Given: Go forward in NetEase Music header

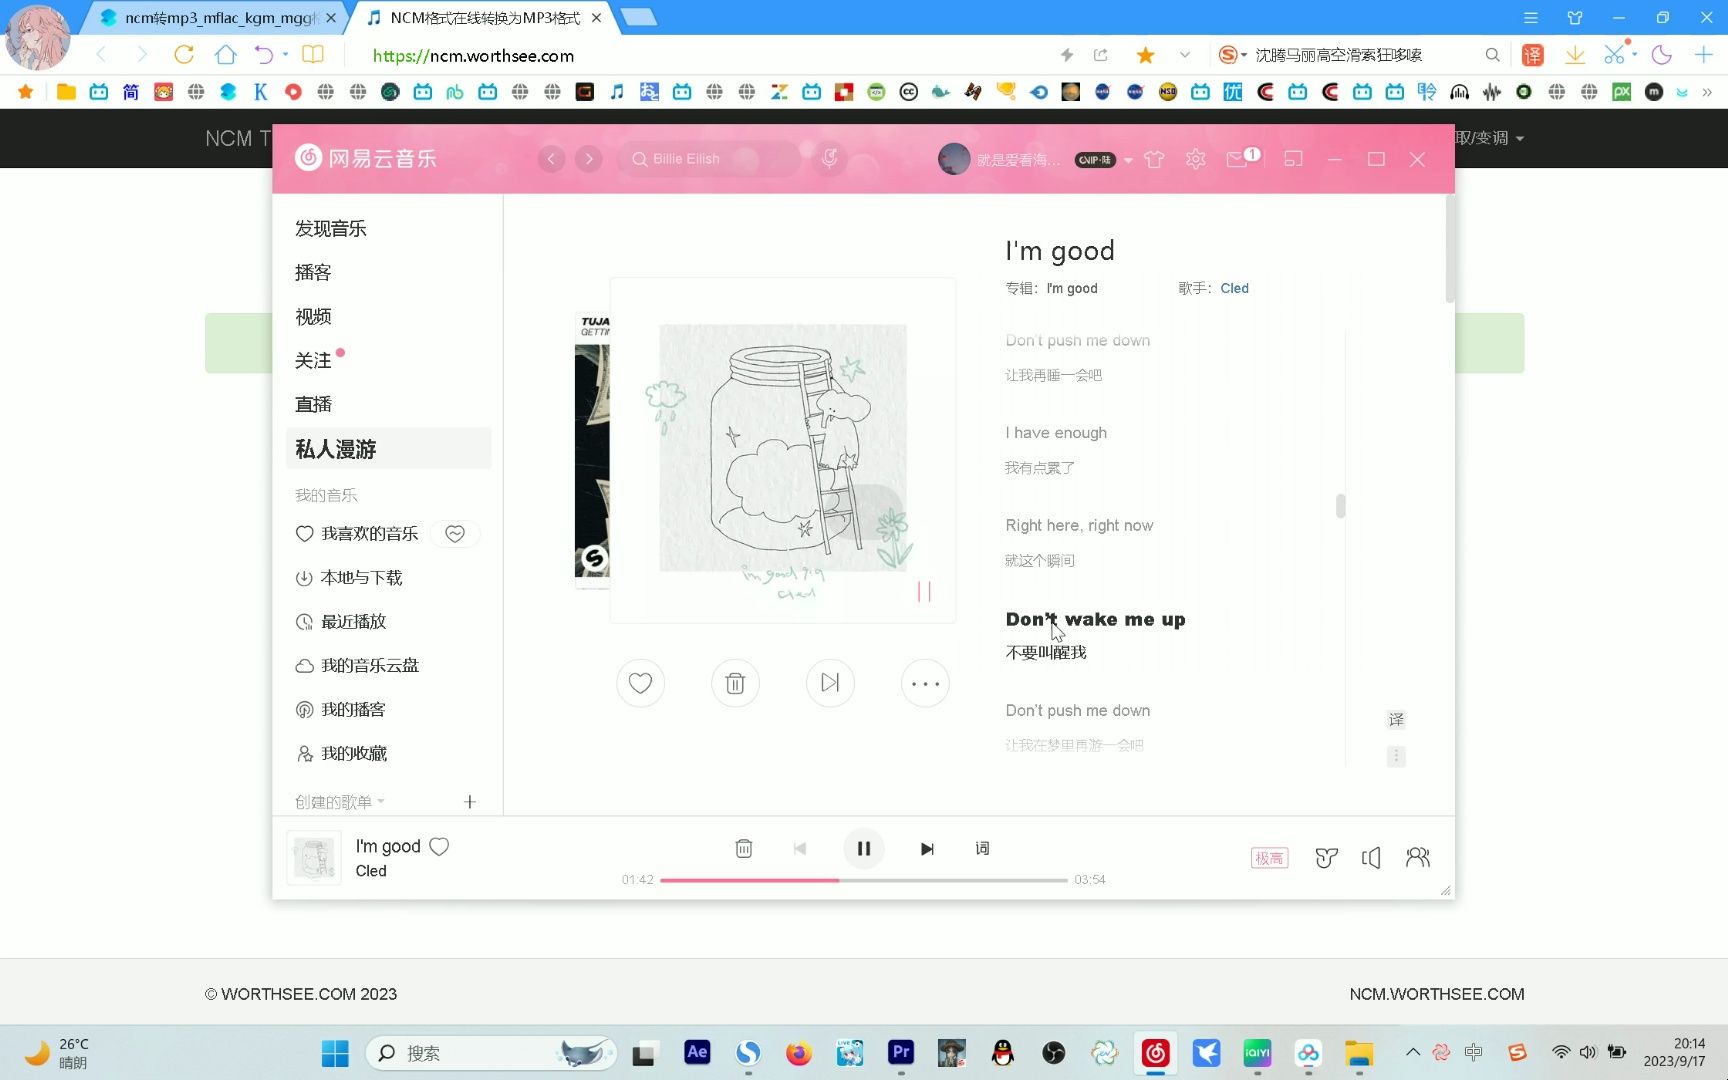Looking at the screenshot, I should coord(589,159).
